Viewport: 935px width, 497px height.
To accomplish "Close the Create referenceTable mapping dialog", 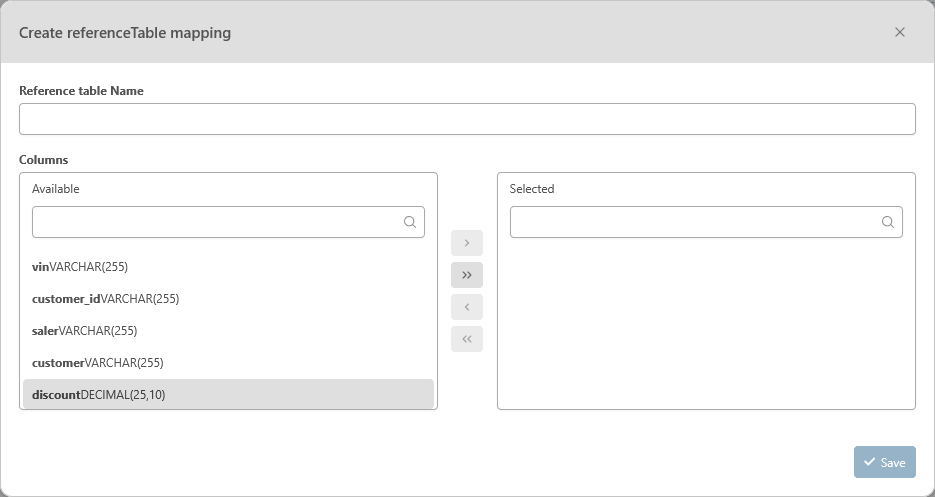I will 899,32.
